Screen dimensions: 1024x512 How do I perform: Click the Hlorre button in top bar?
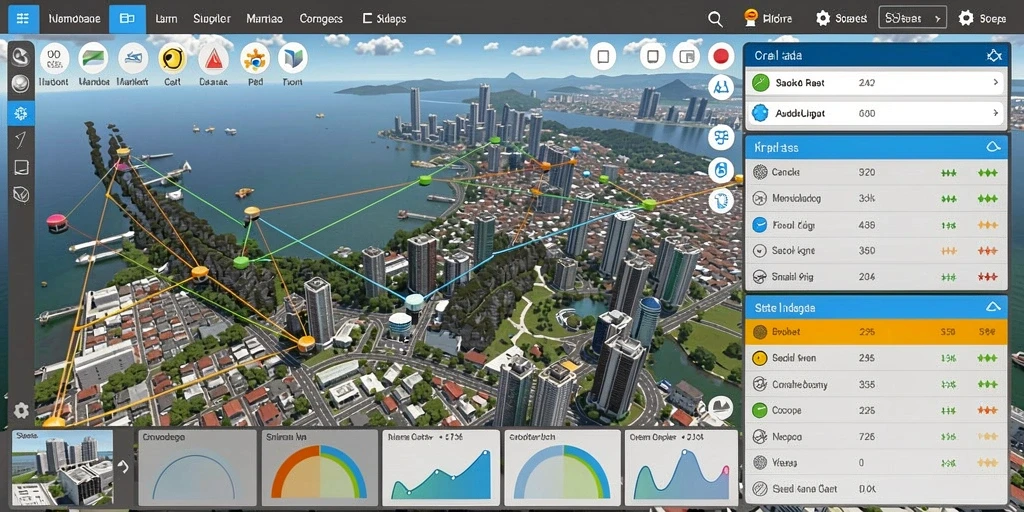point(768,18)
